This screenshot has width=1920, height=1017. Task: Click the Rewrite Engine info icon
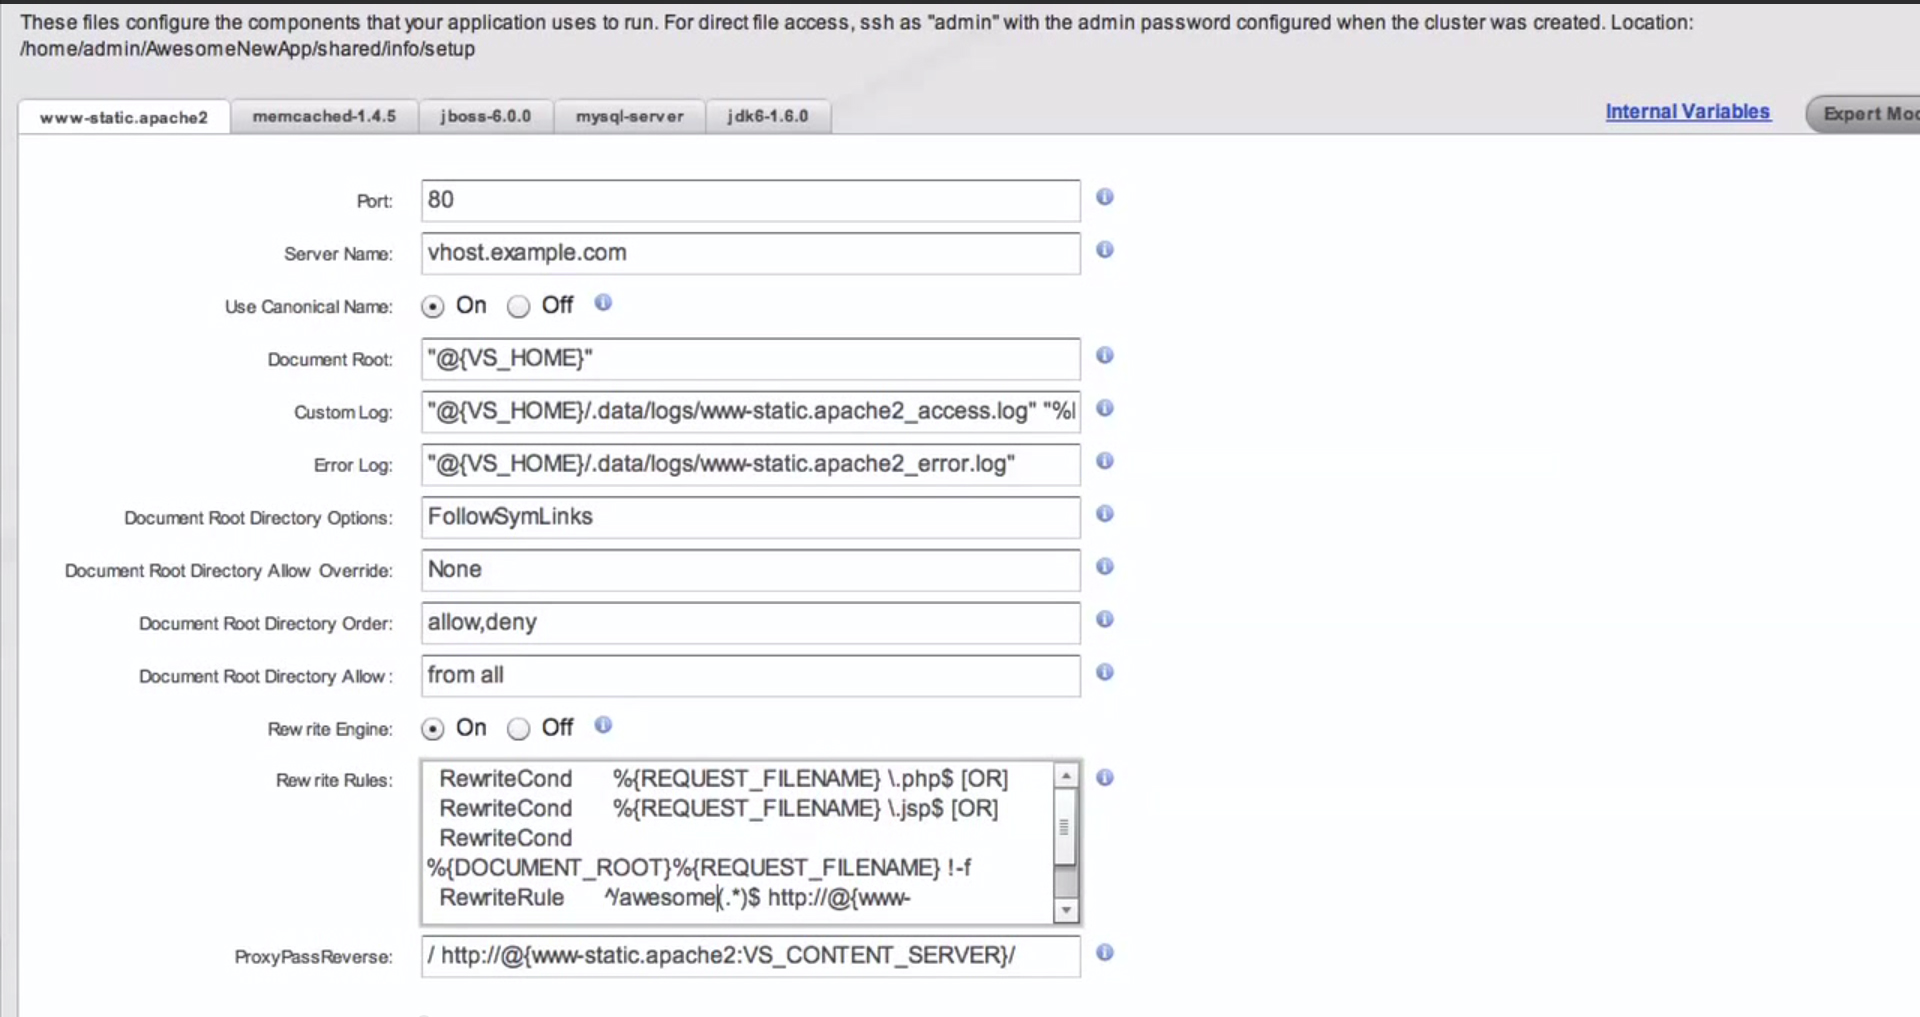pos(603,726)
